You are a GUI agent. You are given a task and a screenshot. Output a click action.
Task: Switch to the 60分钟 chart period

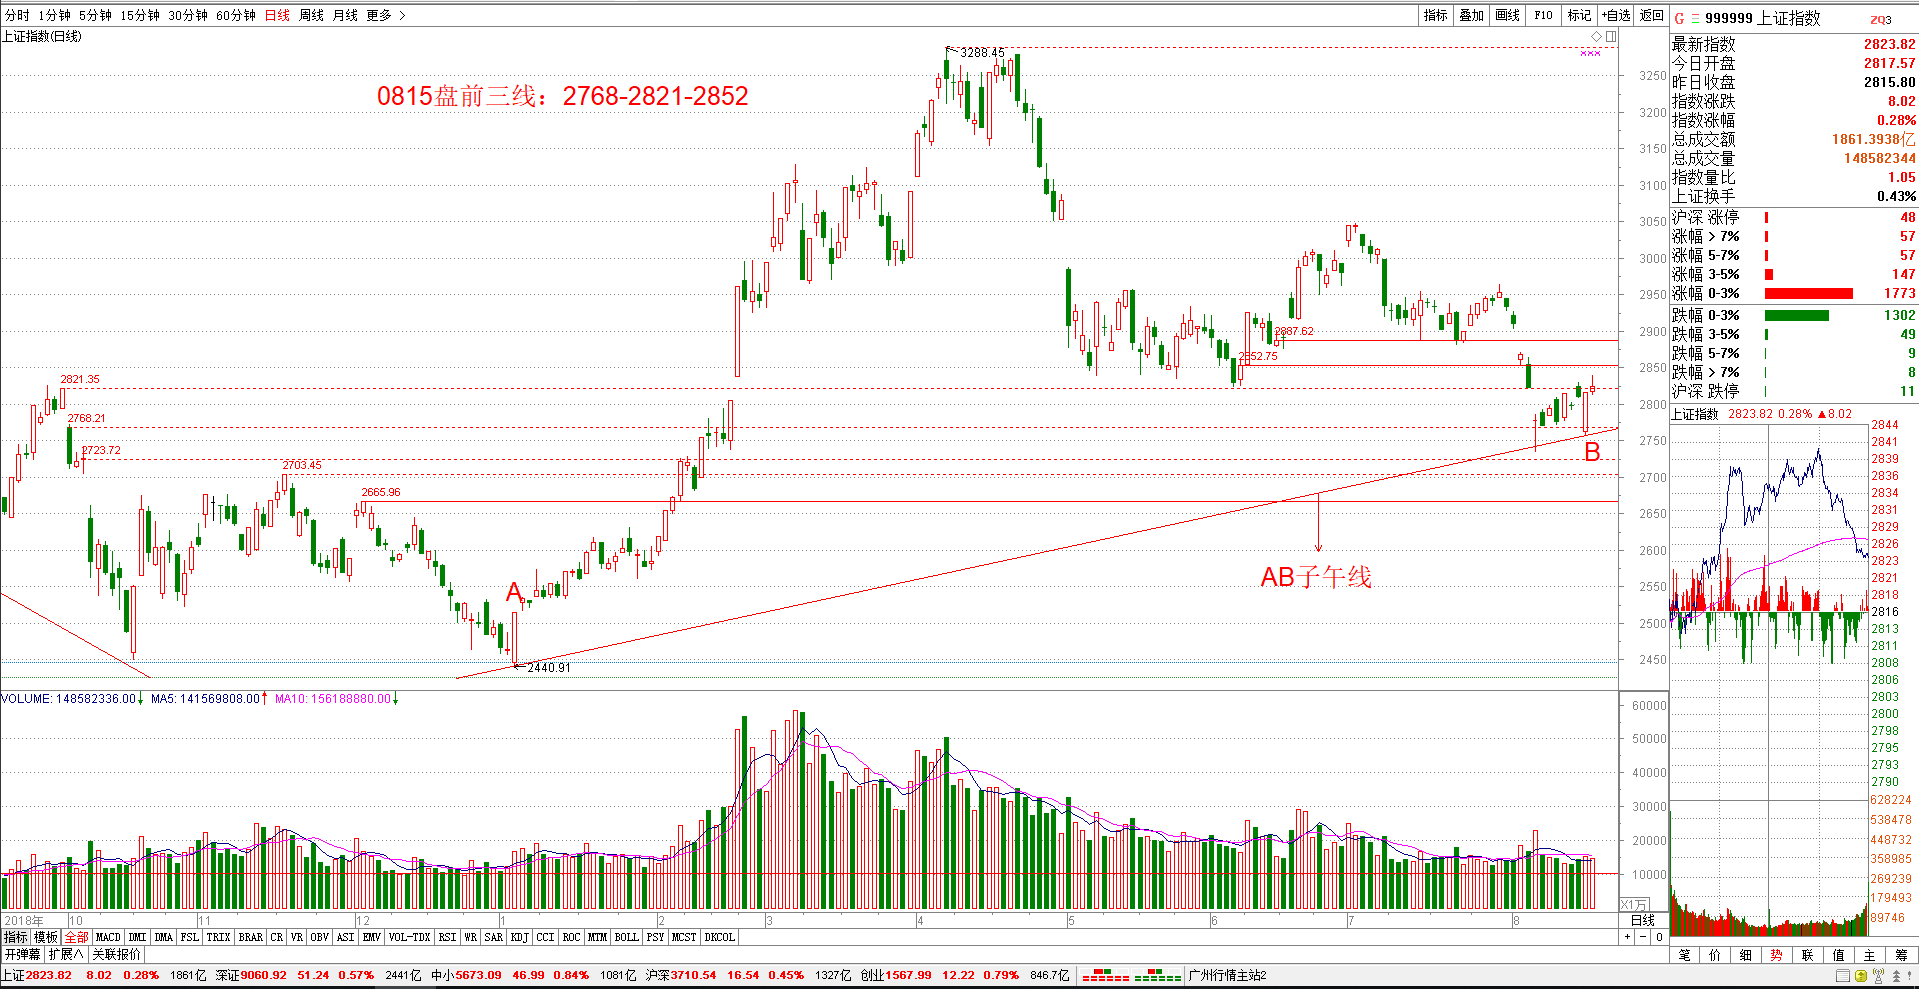tap(236, 15)
